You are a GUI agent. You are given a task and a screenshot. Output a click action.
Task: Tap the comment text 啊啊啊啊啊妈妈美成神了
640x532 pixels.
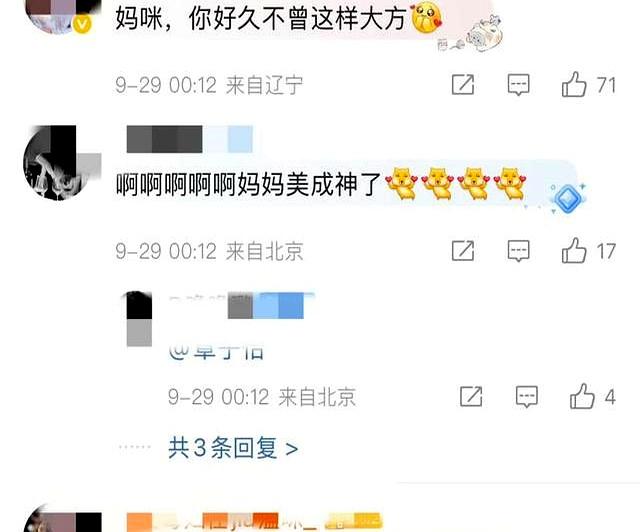[x=248, y=185]
